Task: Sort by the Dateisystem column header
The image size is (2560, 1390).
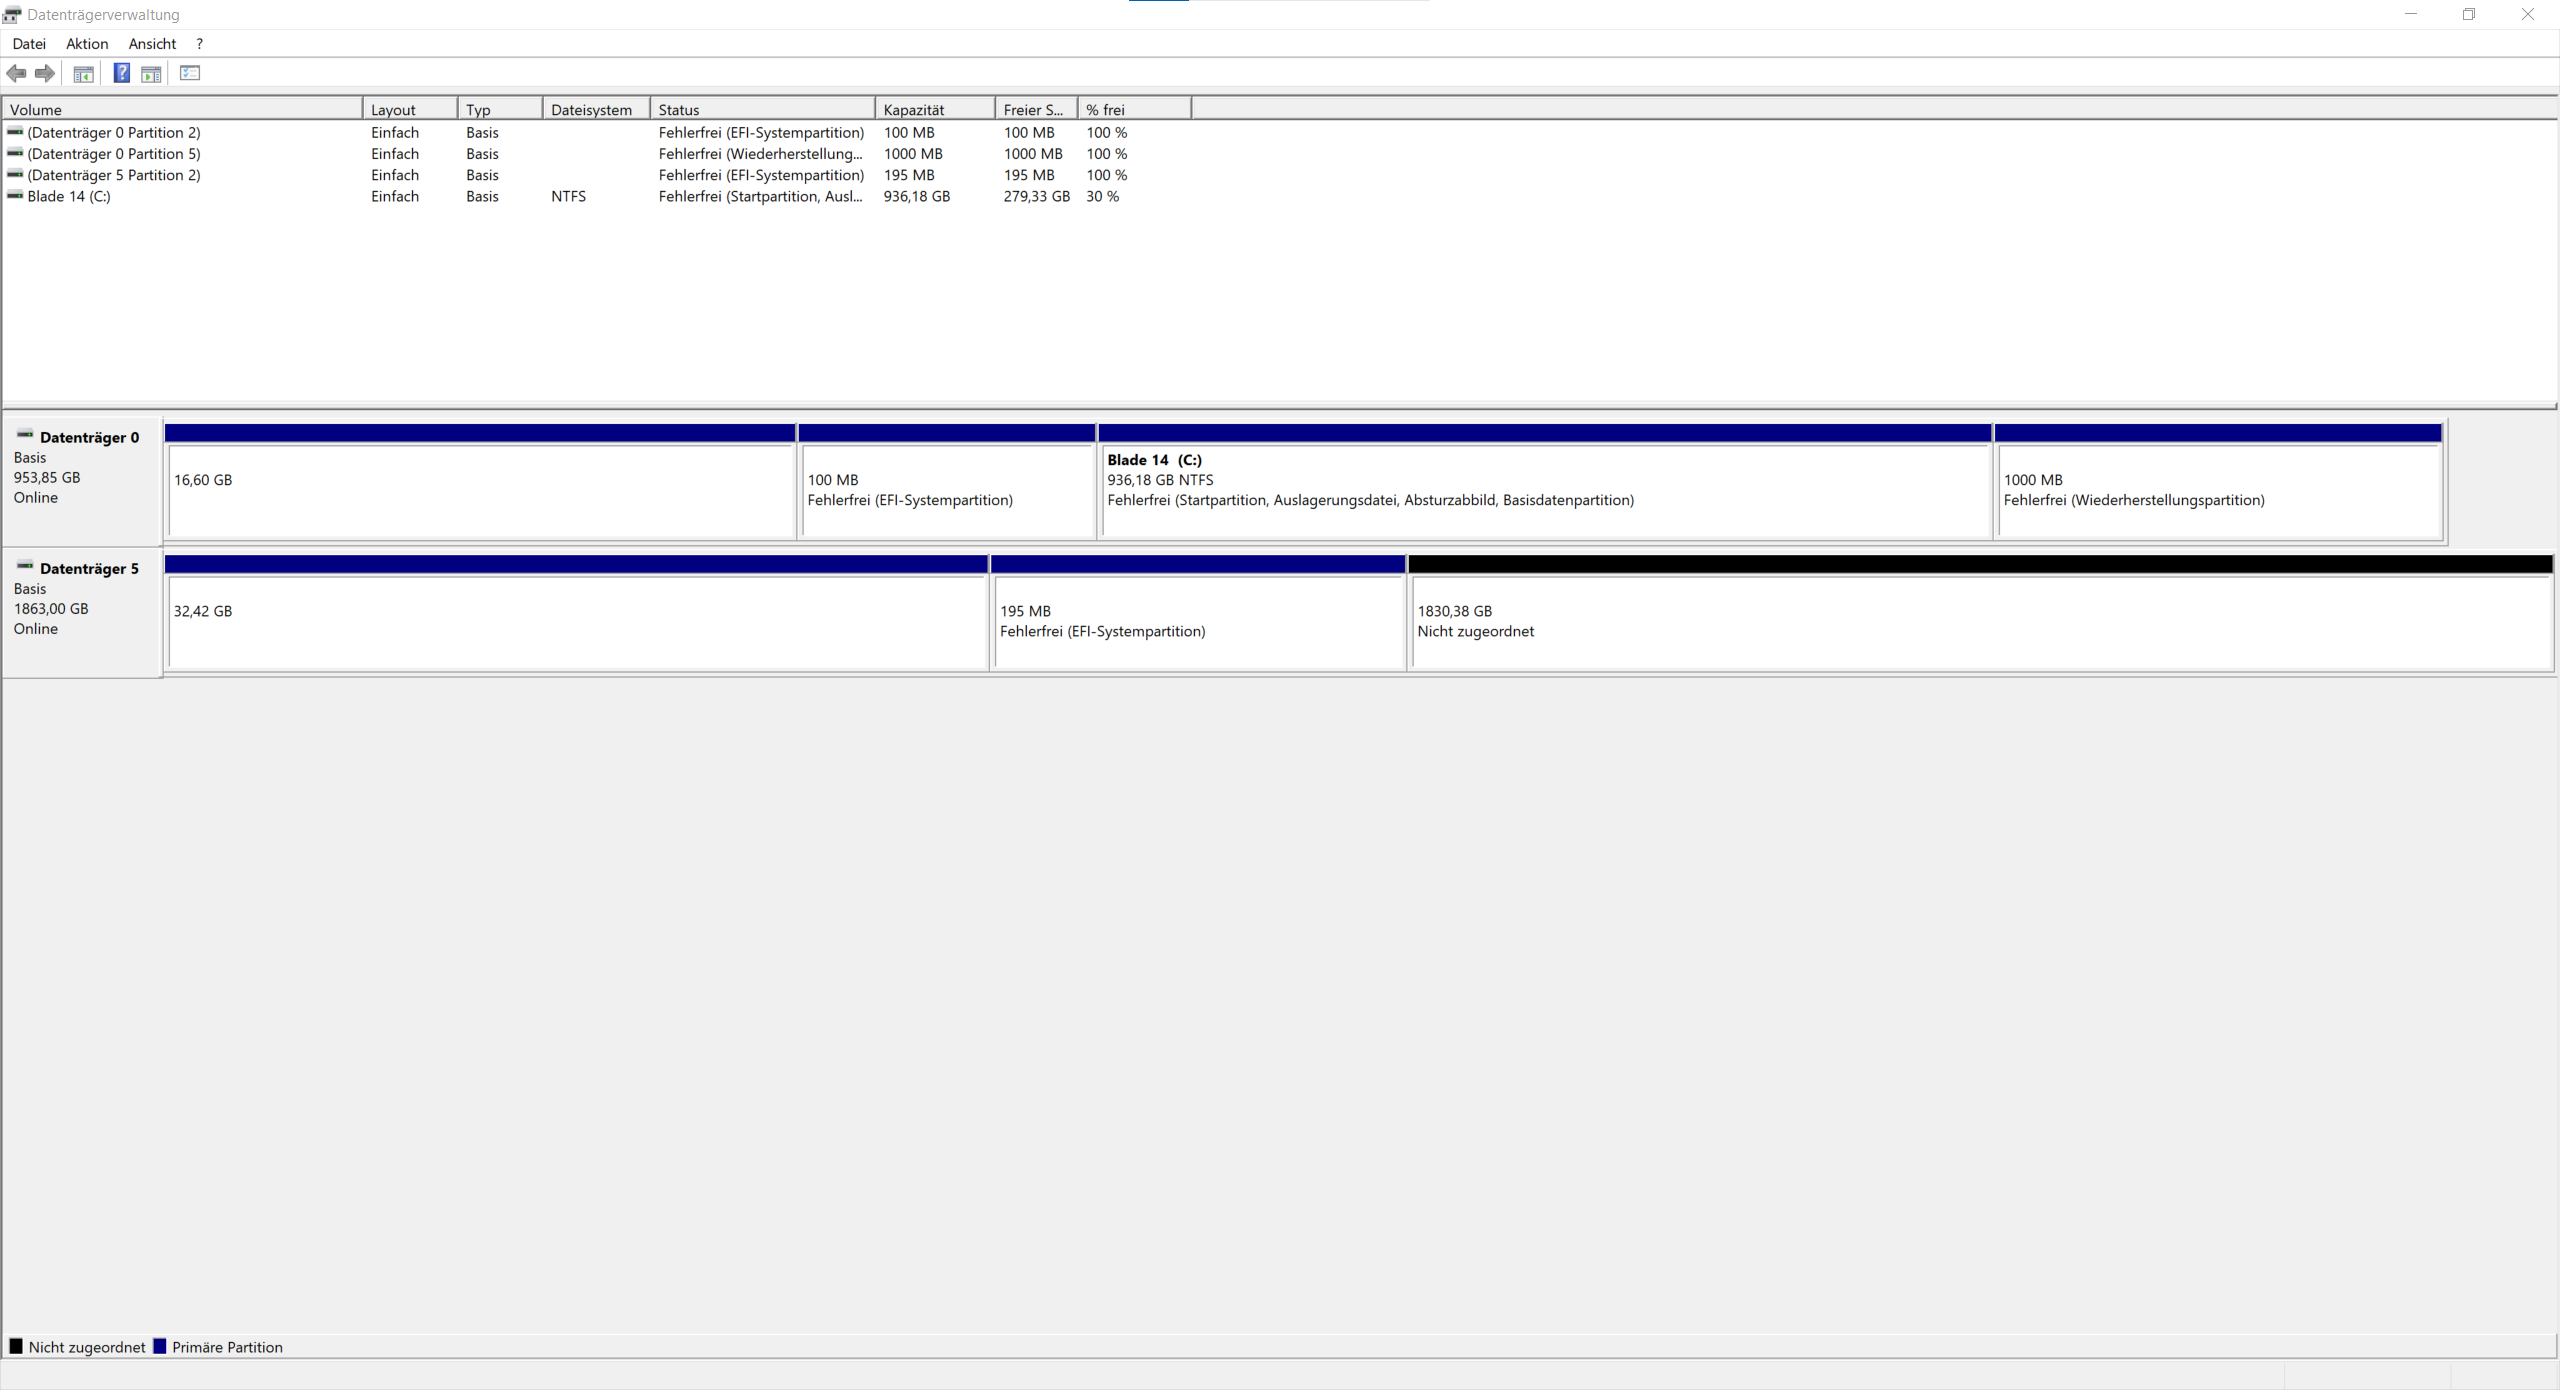Action: point(594,110)
